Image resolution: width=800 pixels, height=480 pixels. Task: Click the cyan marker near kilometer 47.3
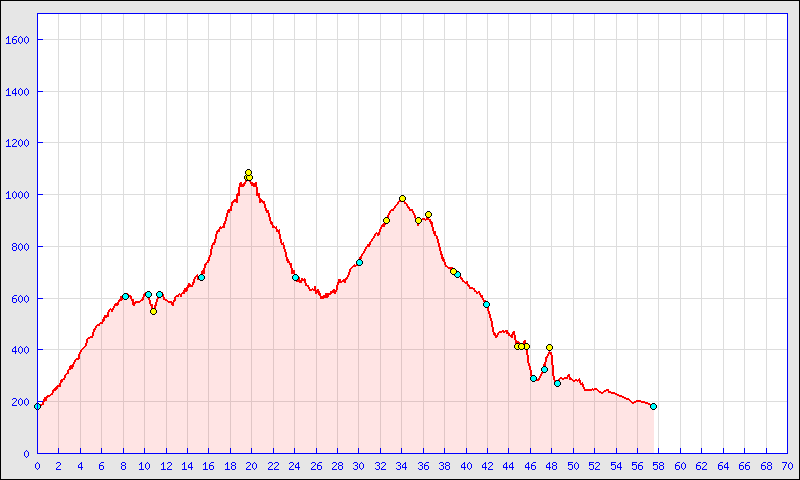[544, 369]
